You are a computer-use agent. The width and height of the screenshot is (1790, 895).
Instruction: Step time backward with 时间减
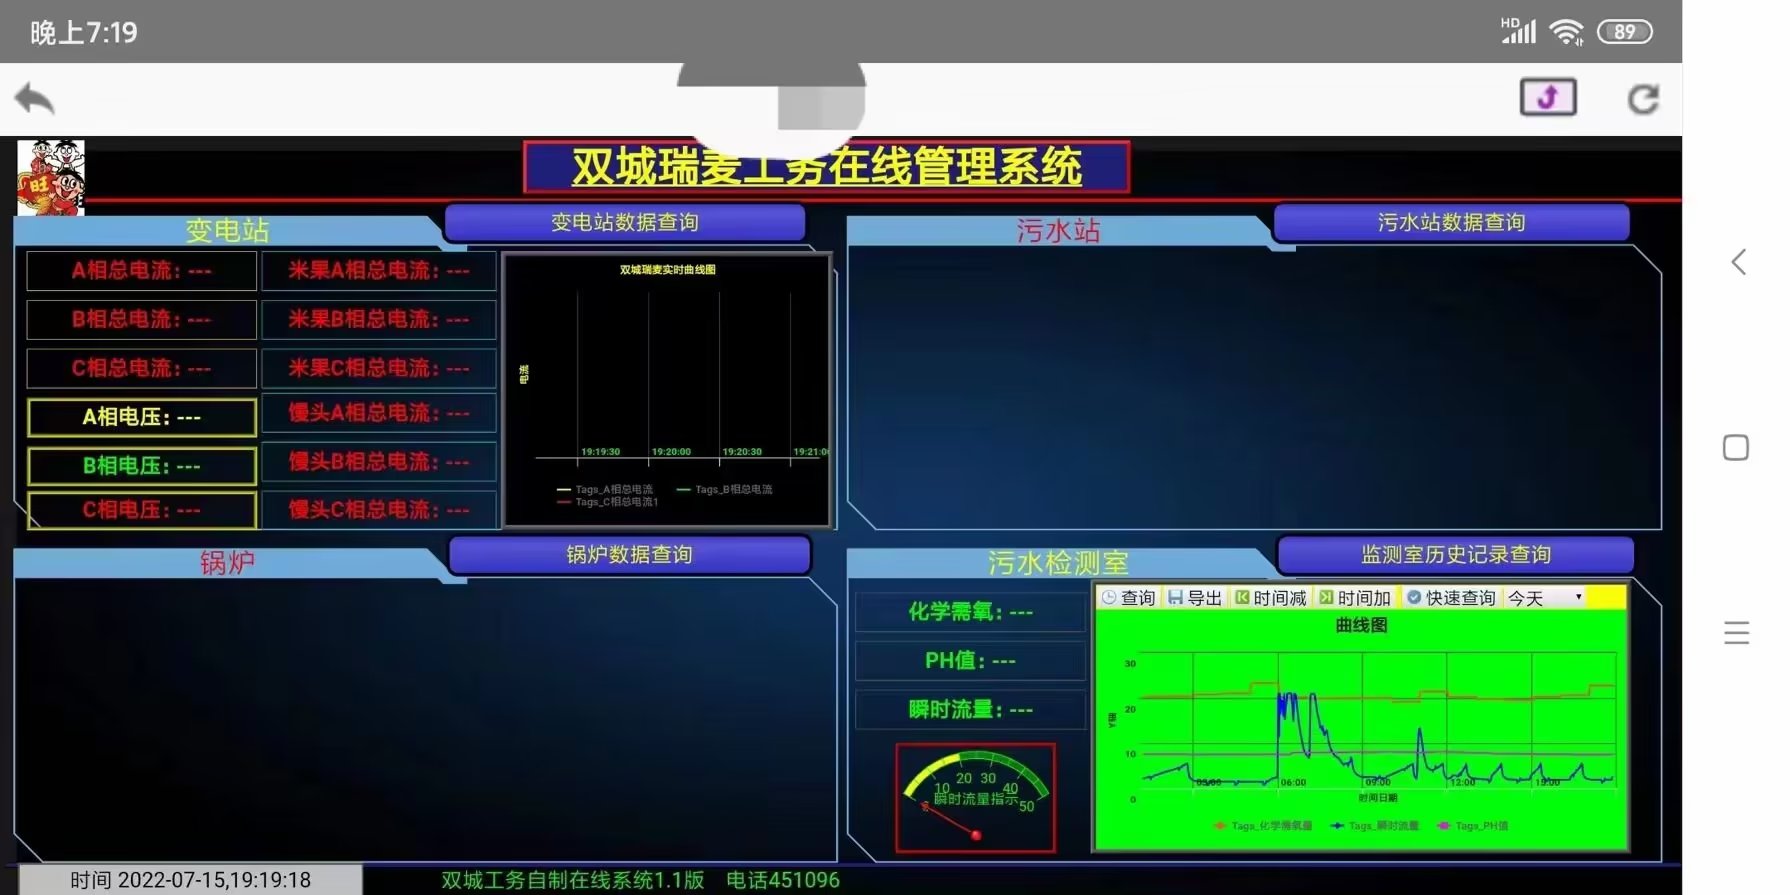[1270, 598]
